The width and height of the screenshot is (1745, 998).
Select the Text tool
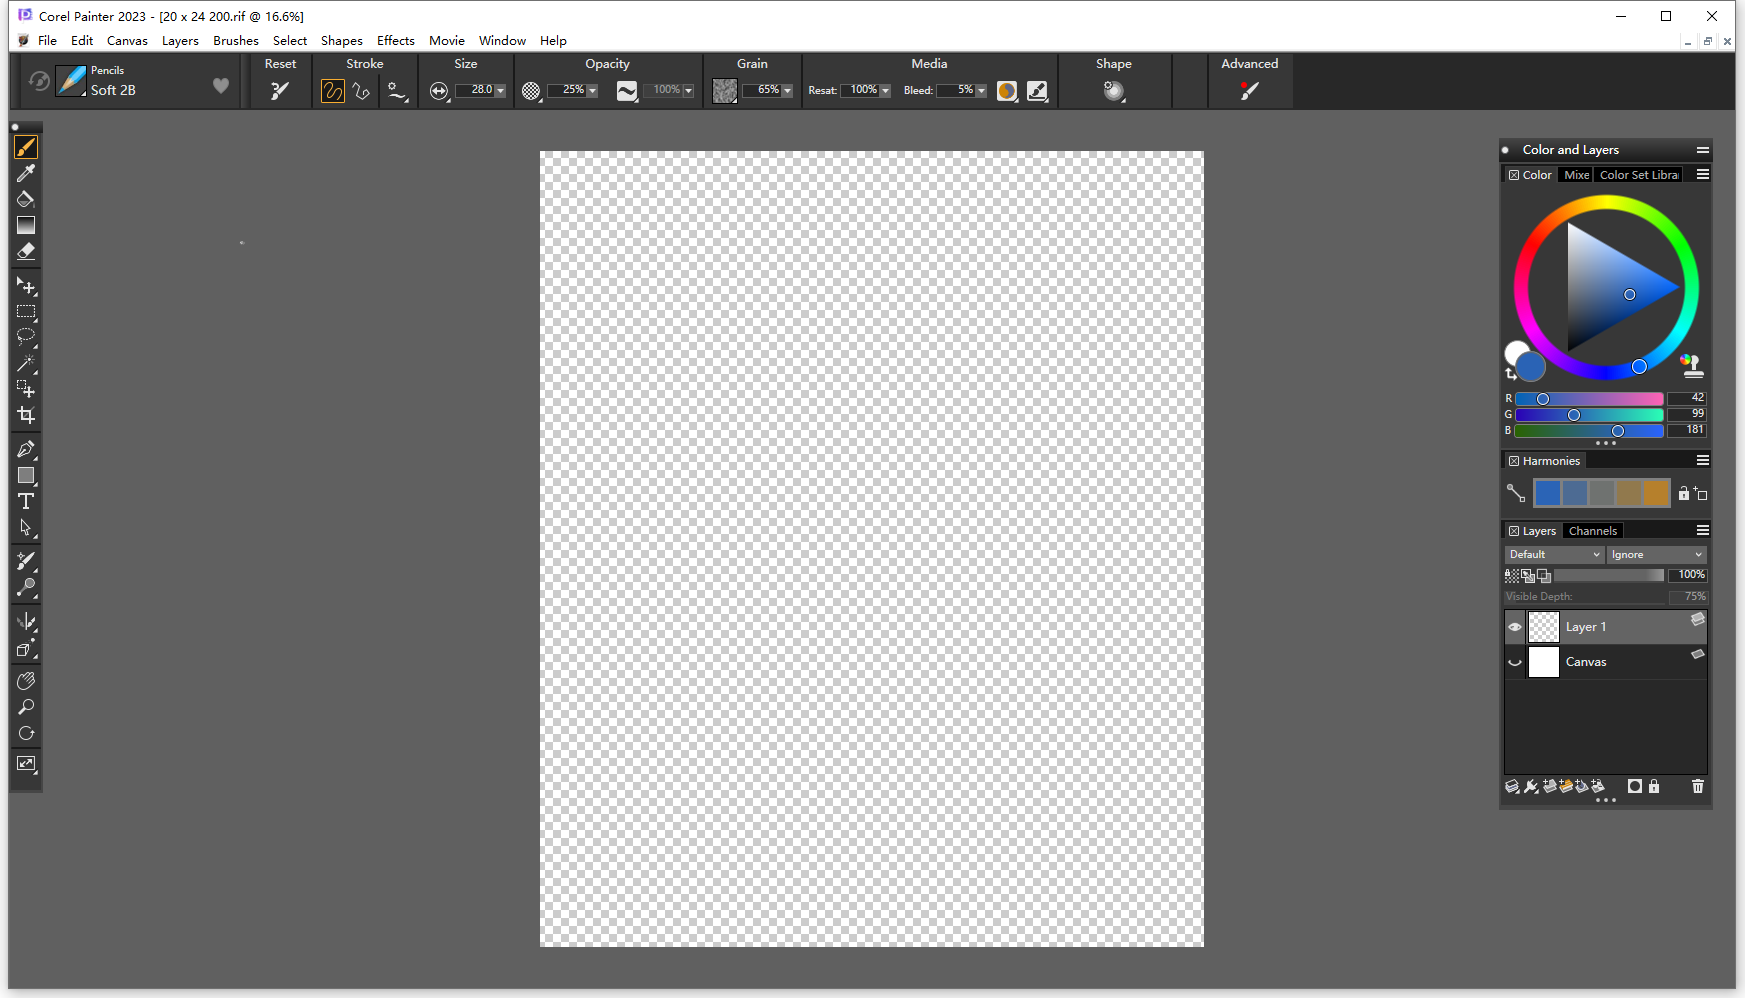(26, 501)
